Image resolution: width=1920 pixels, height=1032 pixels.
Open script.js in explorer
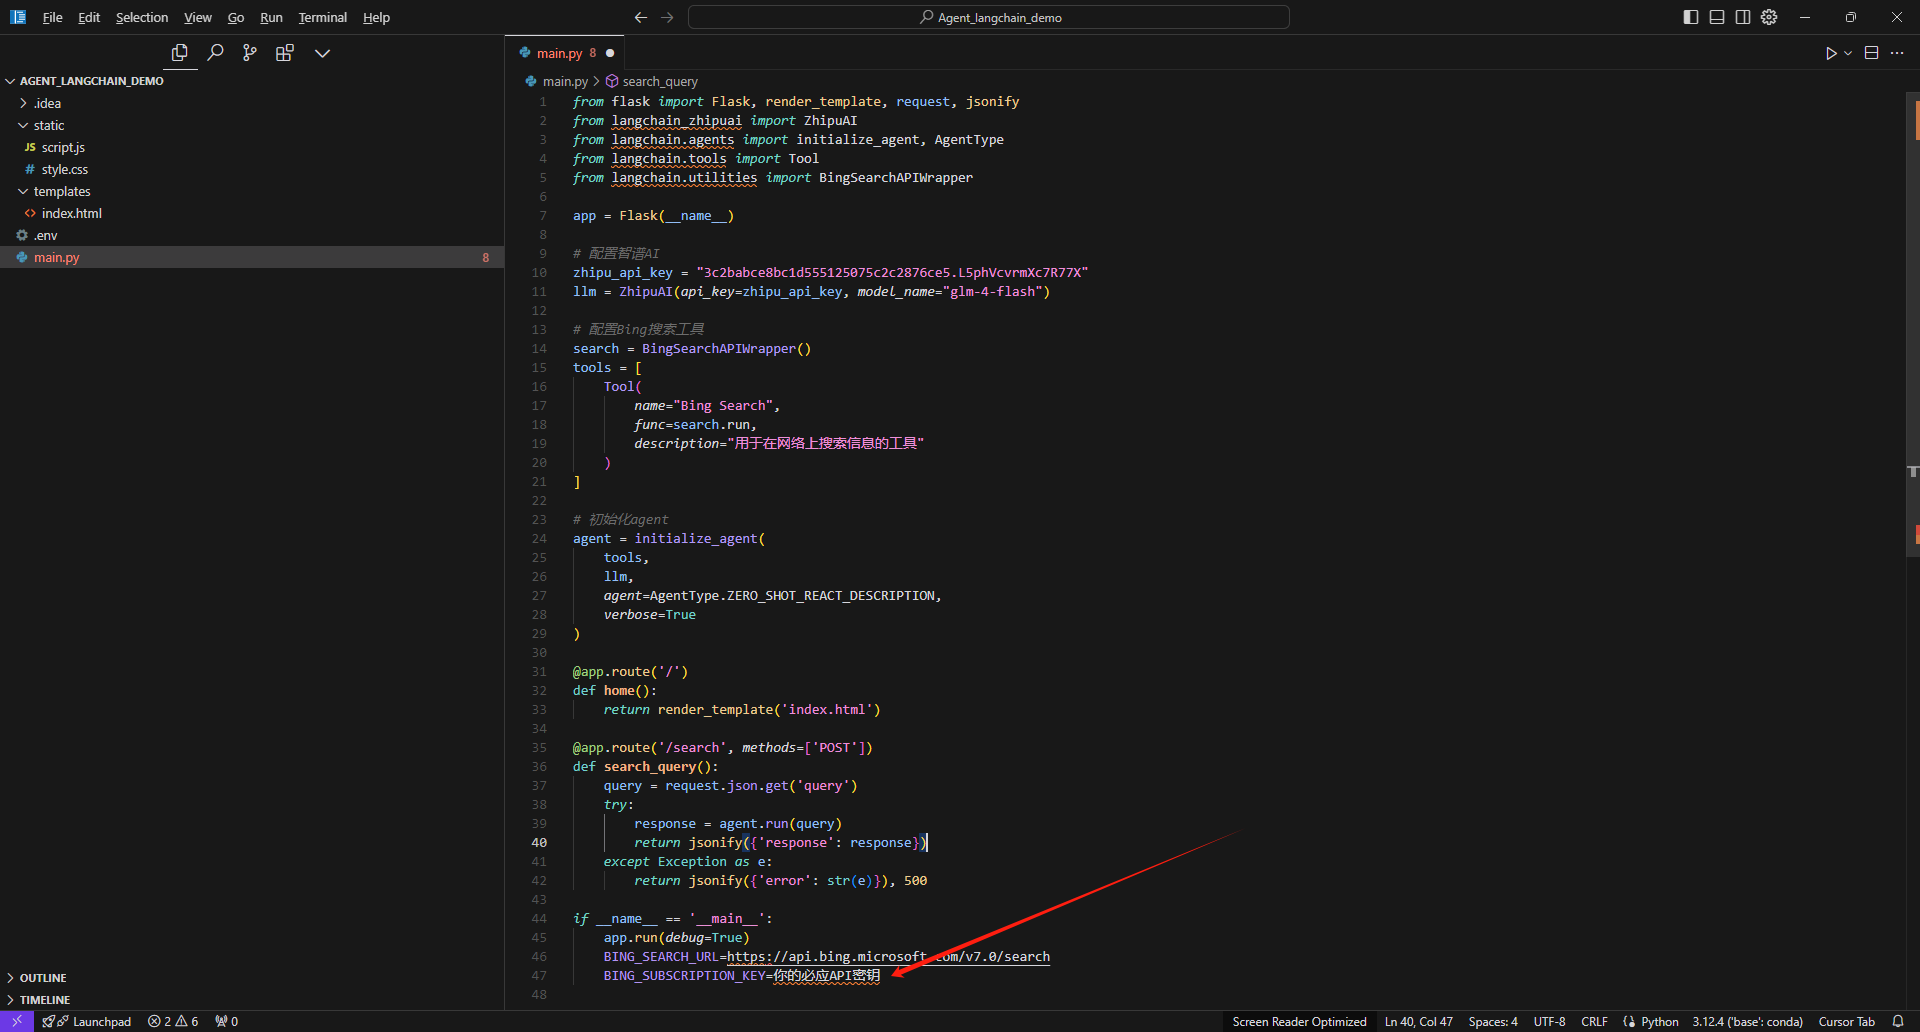coord(252,147)
